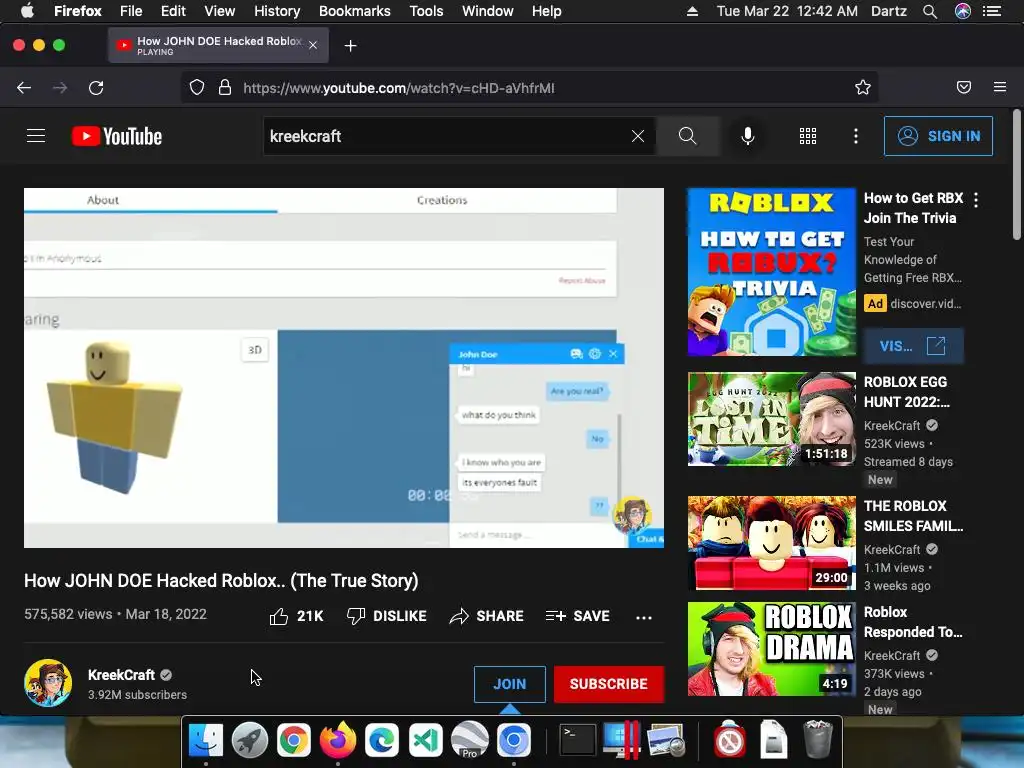This screenshot has height=768, width=1024.
Task: Open the History menu
Action: 277,11
